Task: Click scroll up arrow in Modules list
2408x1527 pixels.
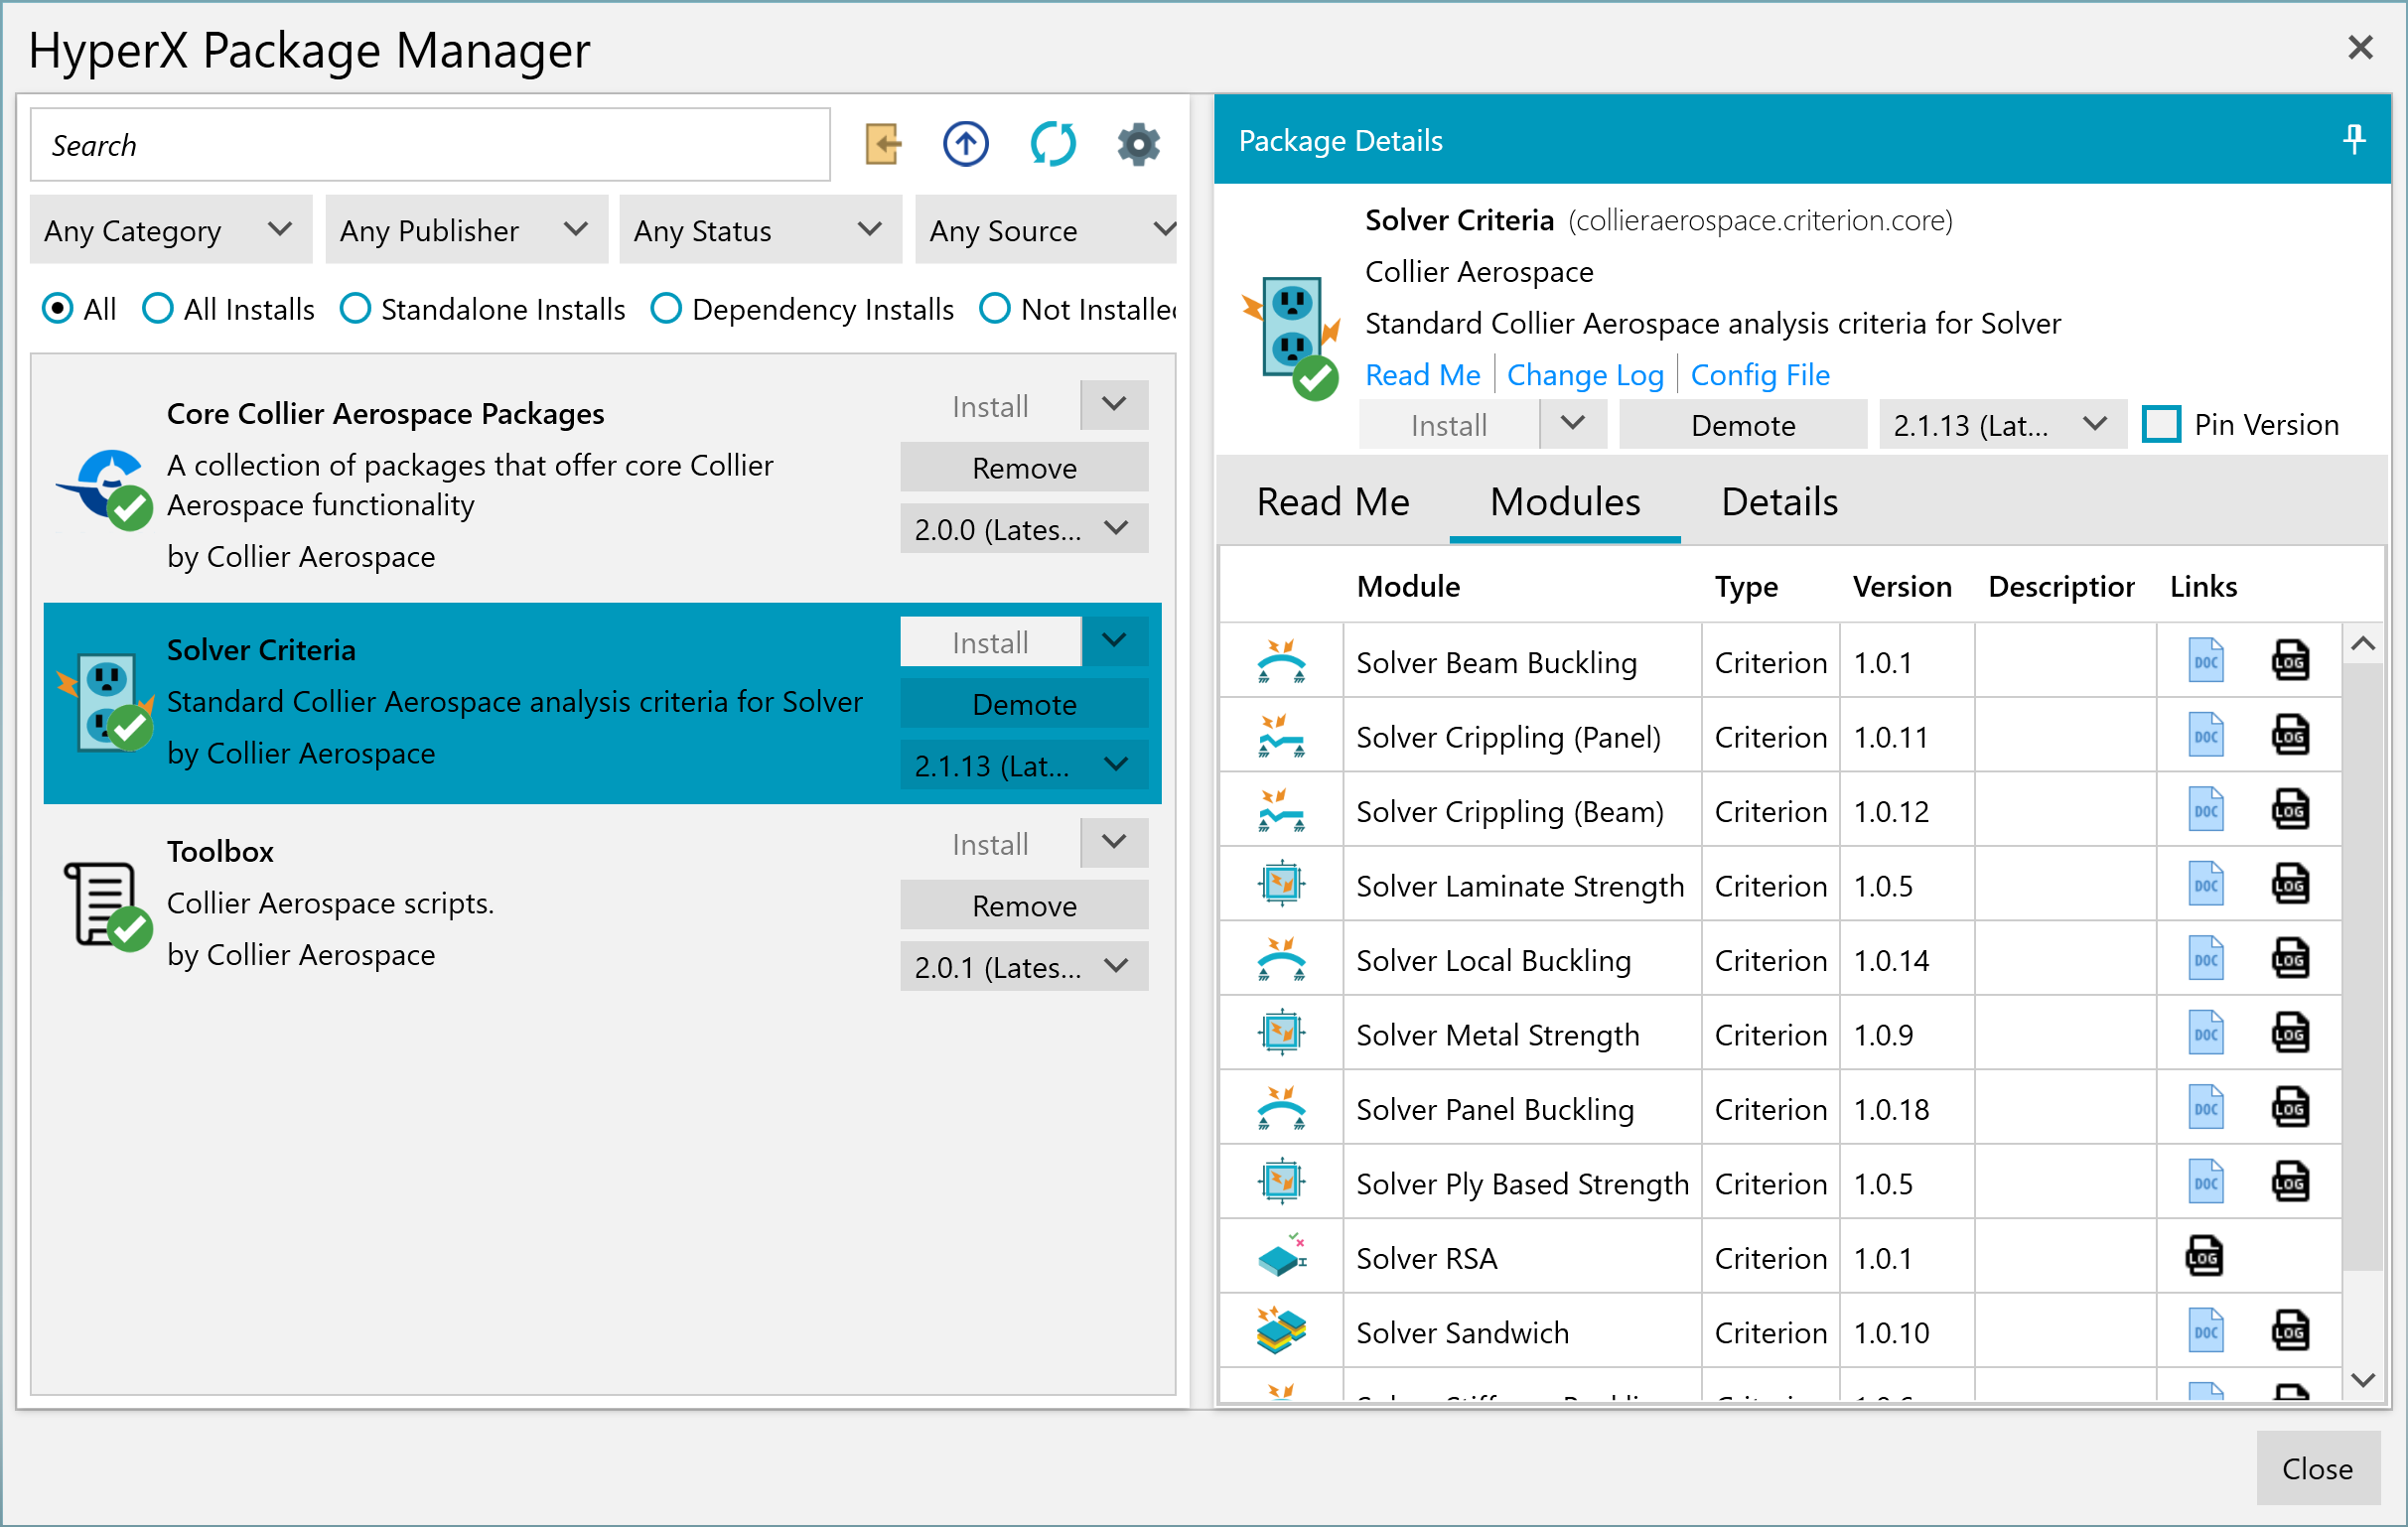Action: (x=2363, y=644)
